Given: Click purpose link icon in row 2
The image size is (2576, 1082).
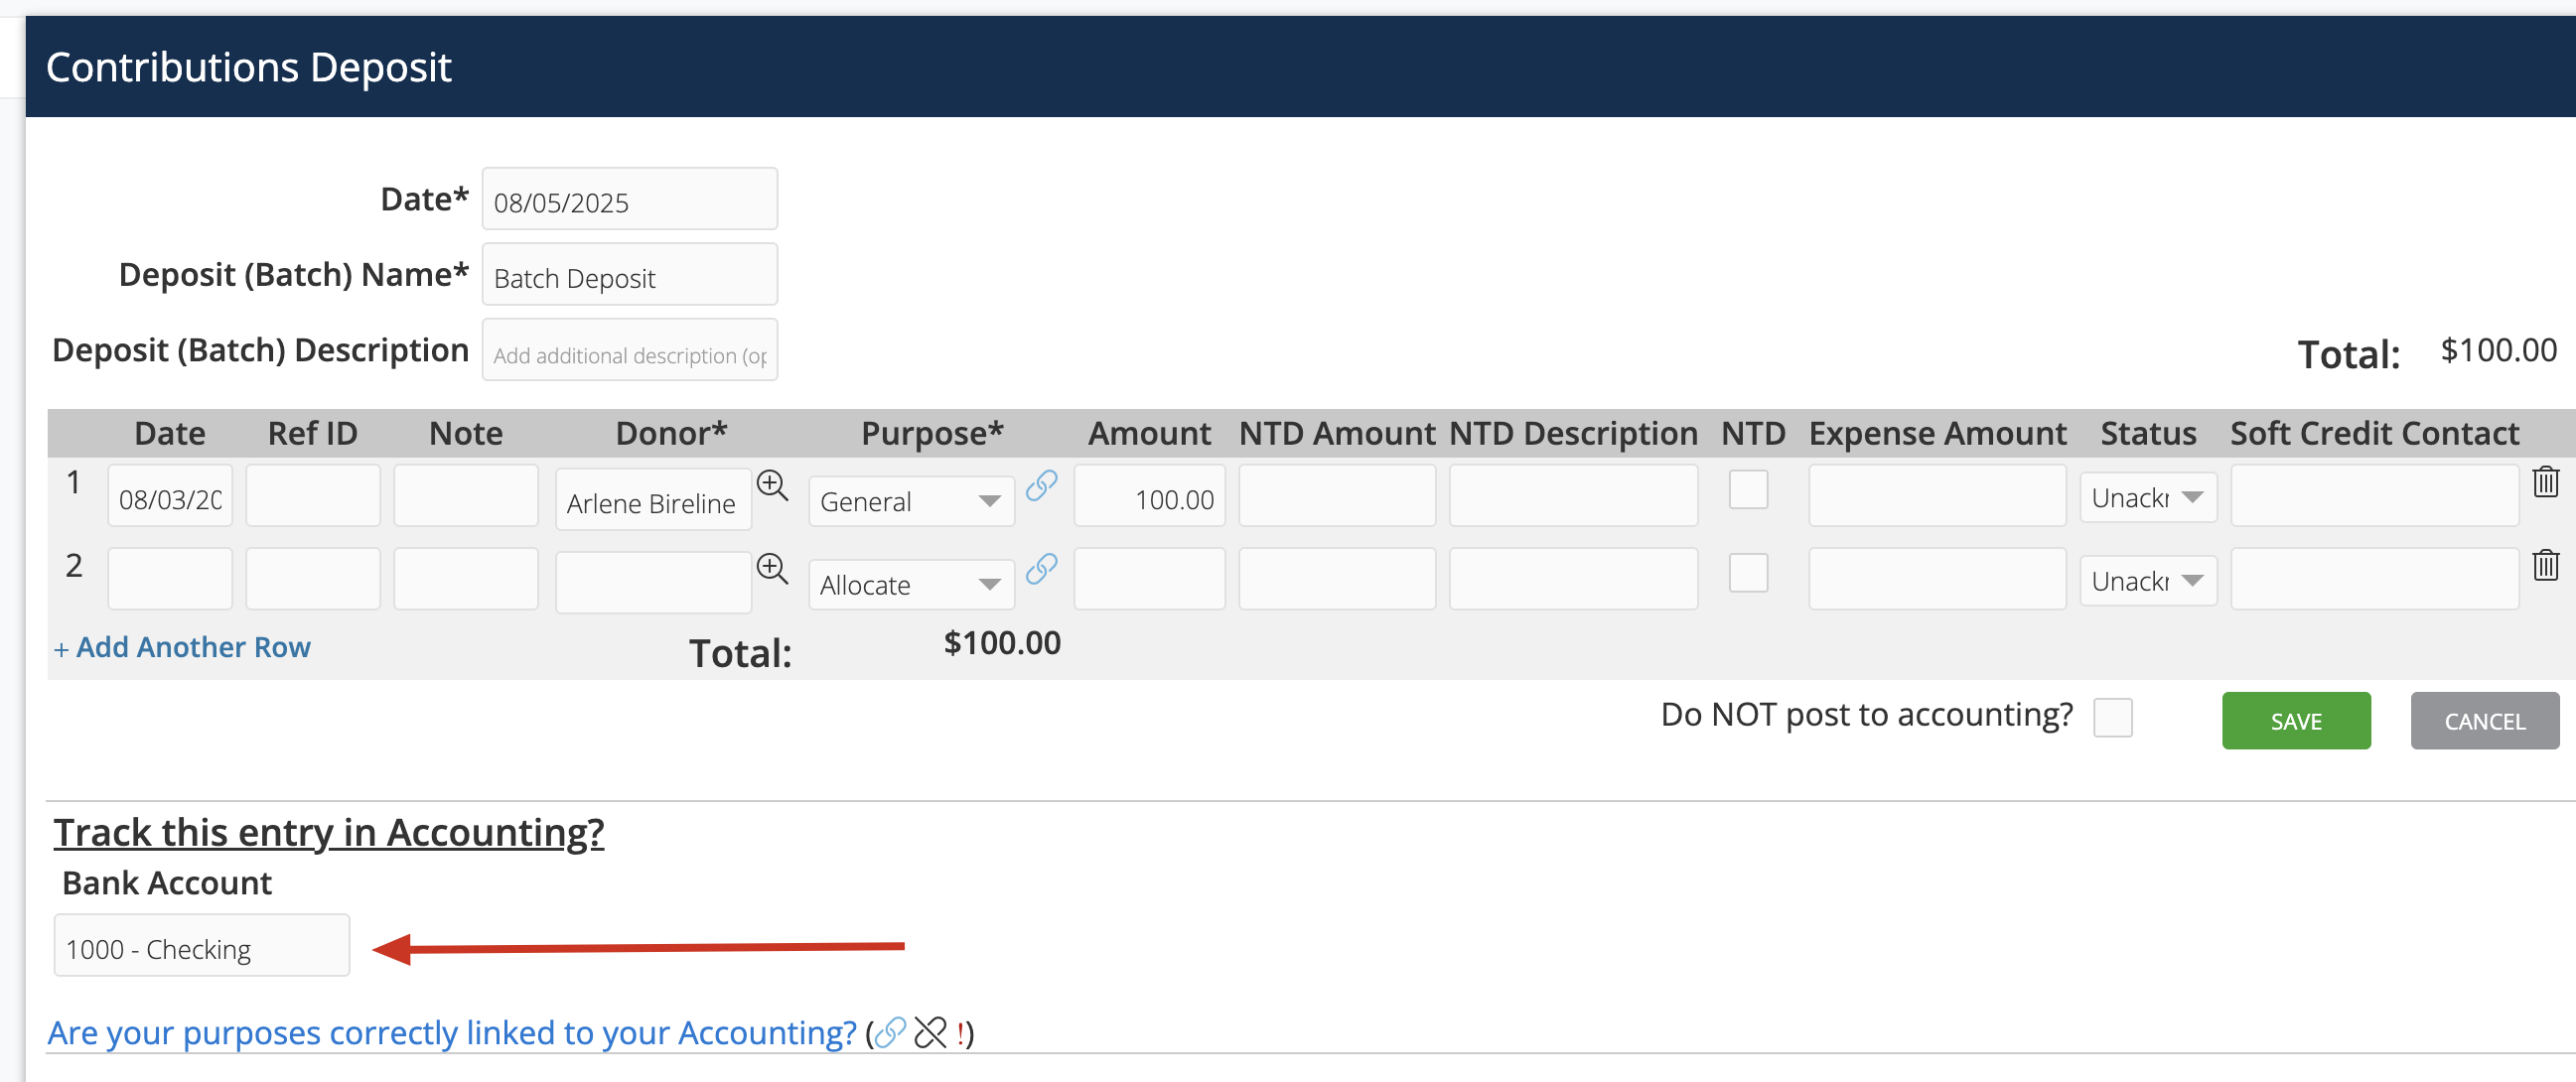Looking at the screenshot, I should [1041, 569].
